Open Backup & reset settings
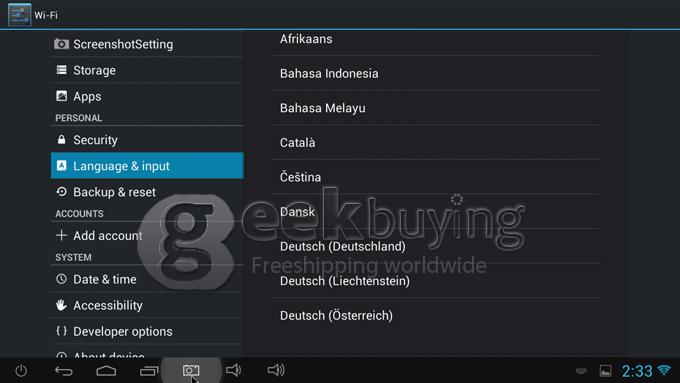Image resolution: width=680 pixels, height=383 pixels. pyautogui.click(x=147, y=192)
